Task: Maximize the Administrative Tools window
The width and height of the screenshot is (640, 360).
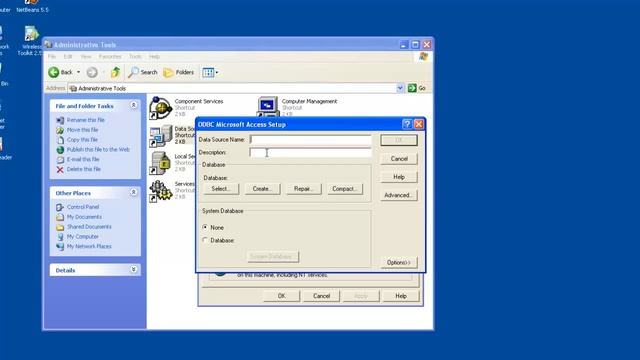Action: [415, 44]
